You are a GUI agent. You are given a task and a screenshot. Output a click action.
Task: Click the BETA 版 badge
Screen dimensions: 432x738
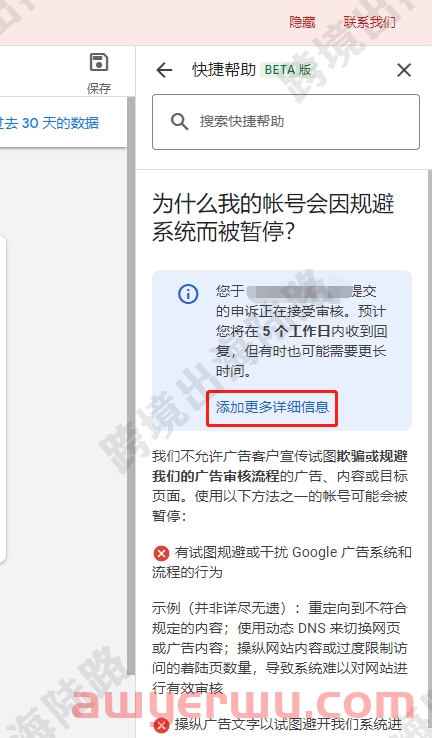pyautogui.click(x=288, y=70)
